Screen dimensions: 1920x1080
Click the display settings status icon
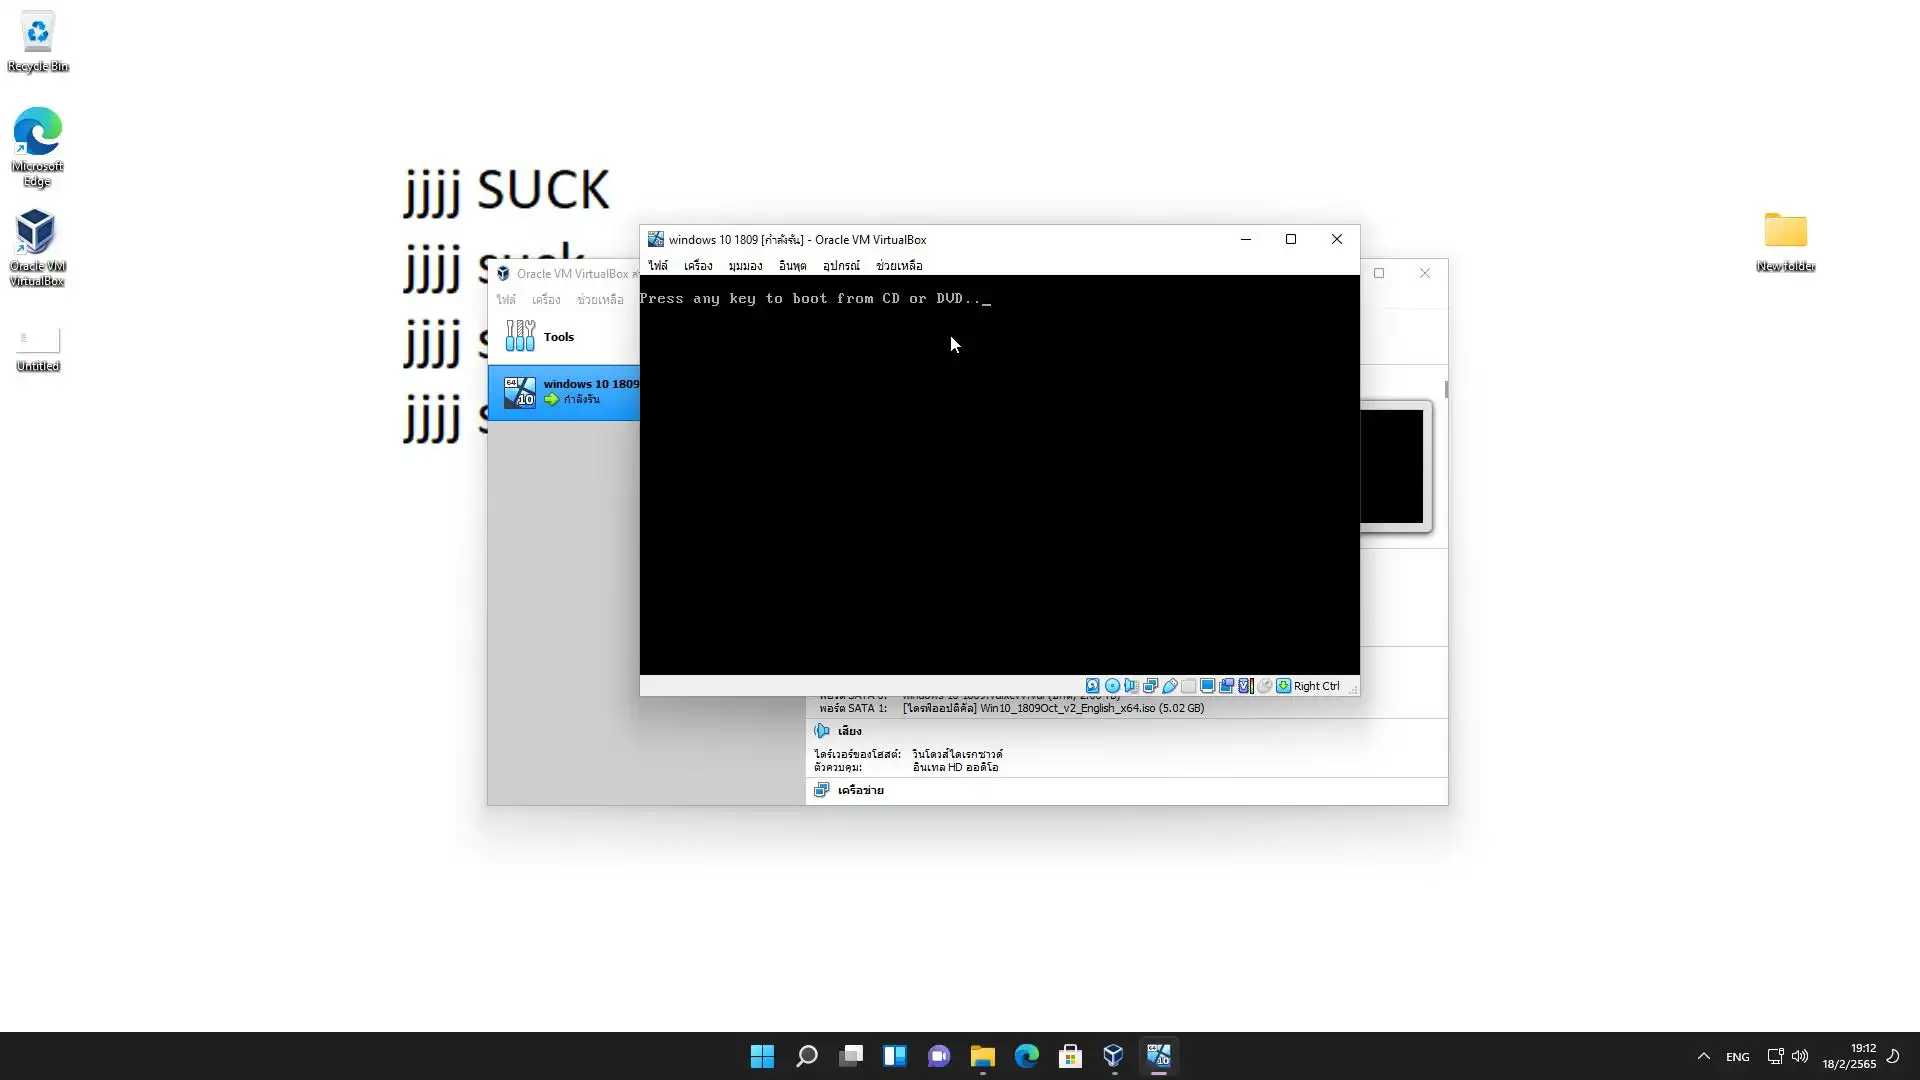pos(1207,686)
